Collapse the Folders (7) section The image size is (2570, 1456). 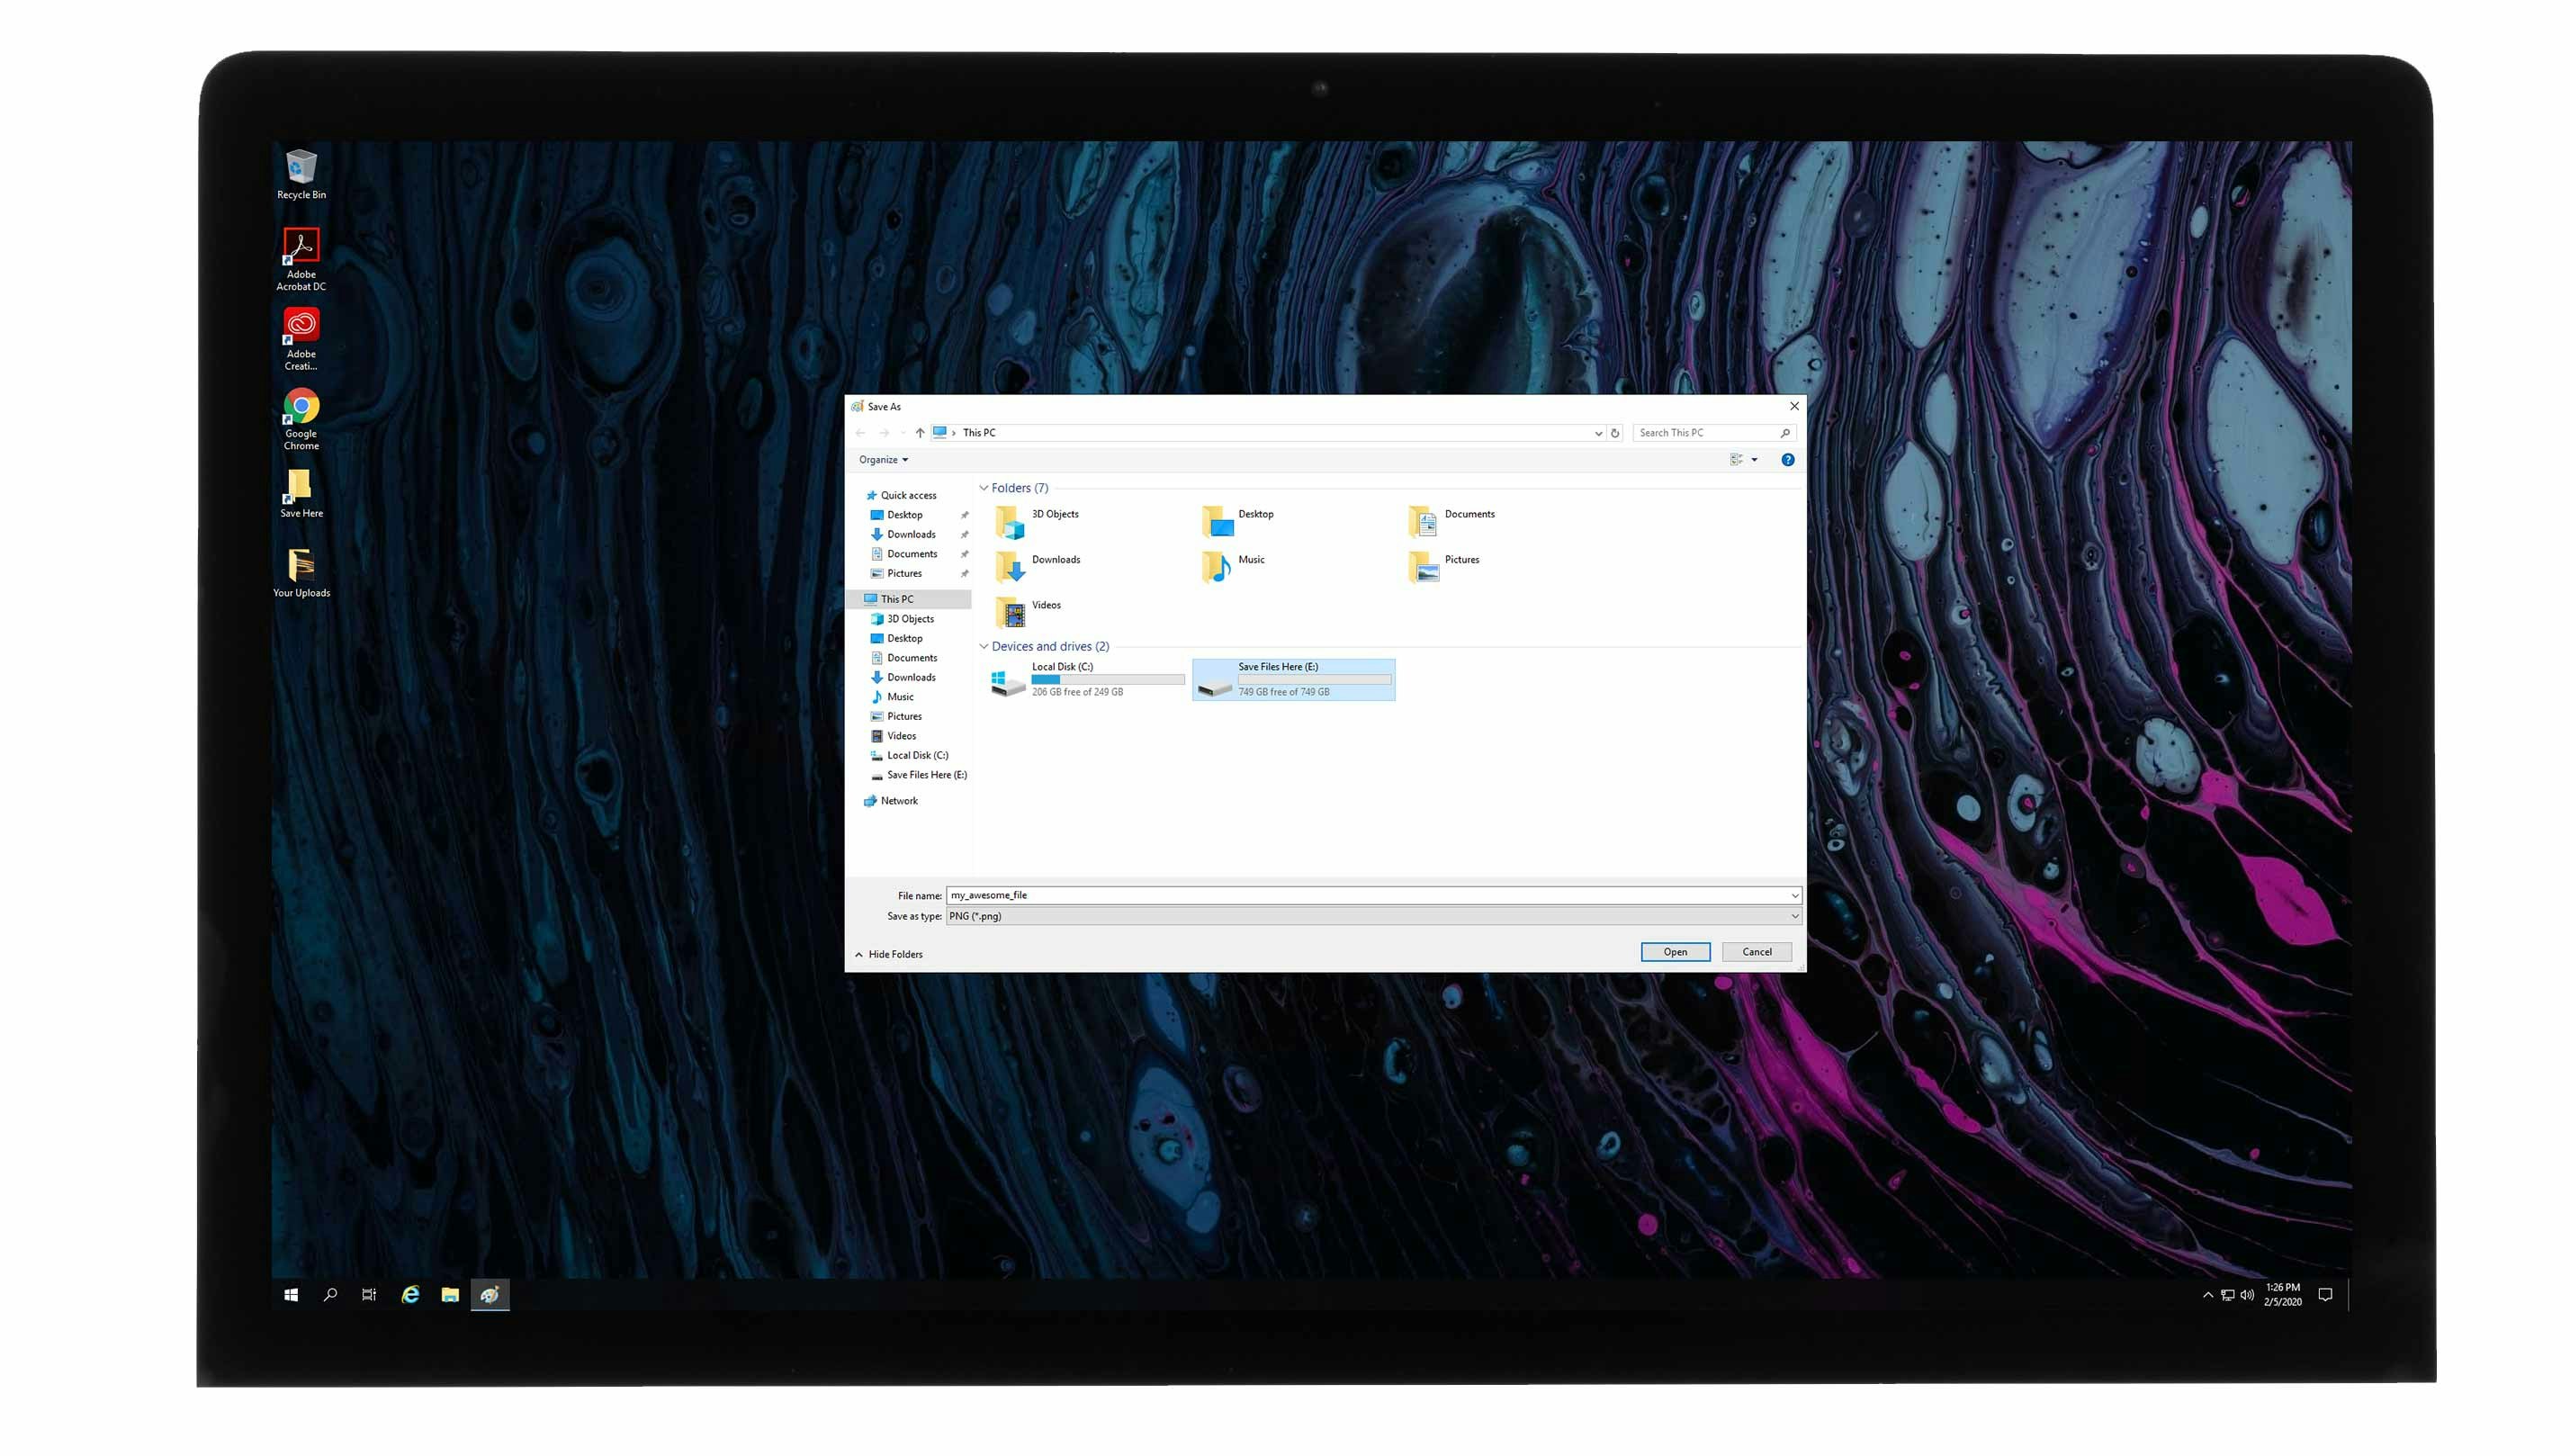(983, 488)
